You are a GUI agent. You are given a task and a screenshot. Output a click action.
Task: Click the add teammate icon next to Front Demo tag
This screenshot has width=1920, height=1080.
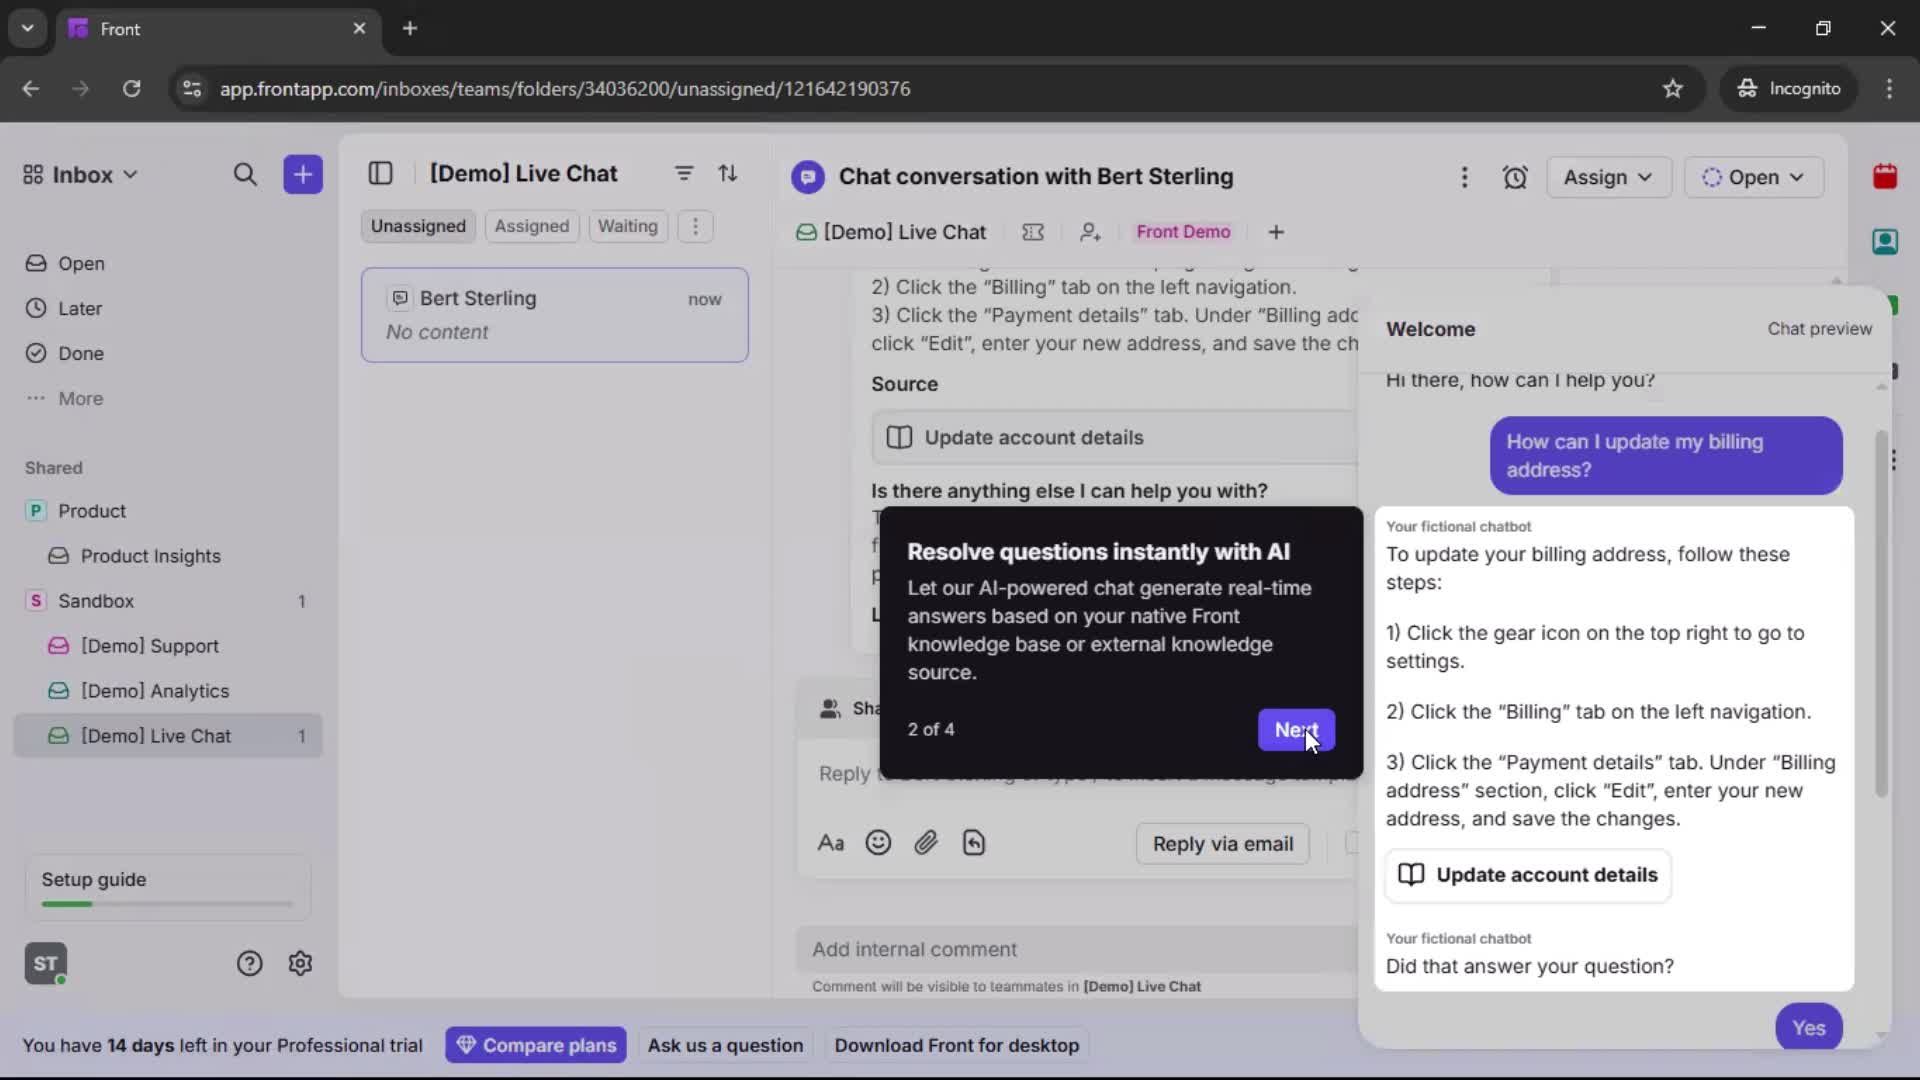[x=1090, y=232]
